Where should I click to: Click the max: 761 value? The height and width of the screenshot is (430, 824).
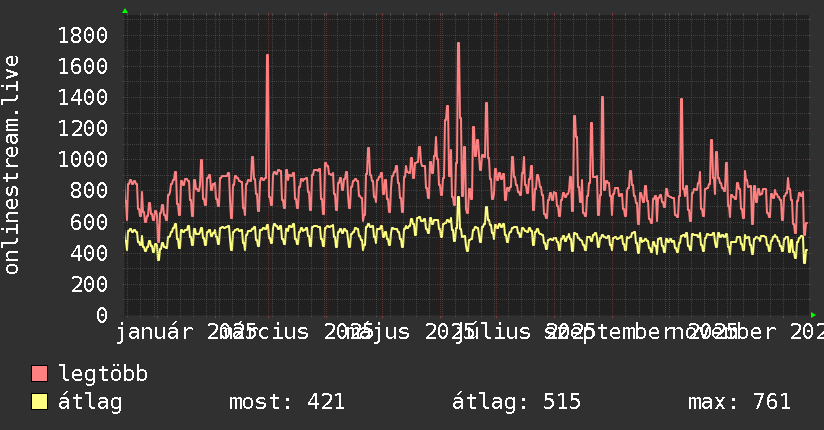[x=739, y=402]
